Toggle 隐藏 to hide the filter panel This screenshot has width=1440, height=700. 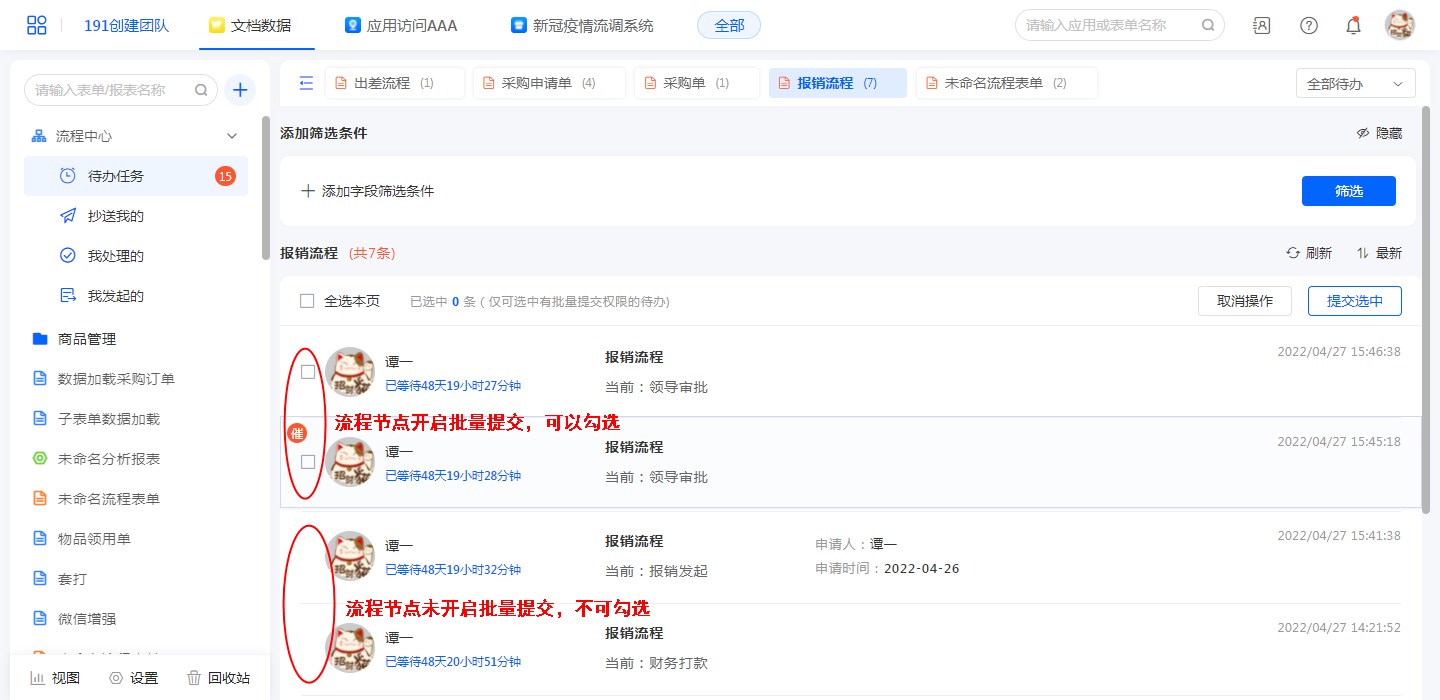tap(1379, 133)
